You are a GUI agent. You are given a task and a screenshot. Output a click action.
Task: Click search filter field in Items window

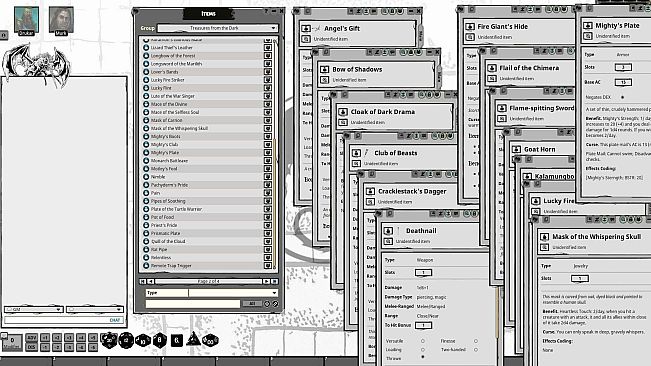point(193,304)
